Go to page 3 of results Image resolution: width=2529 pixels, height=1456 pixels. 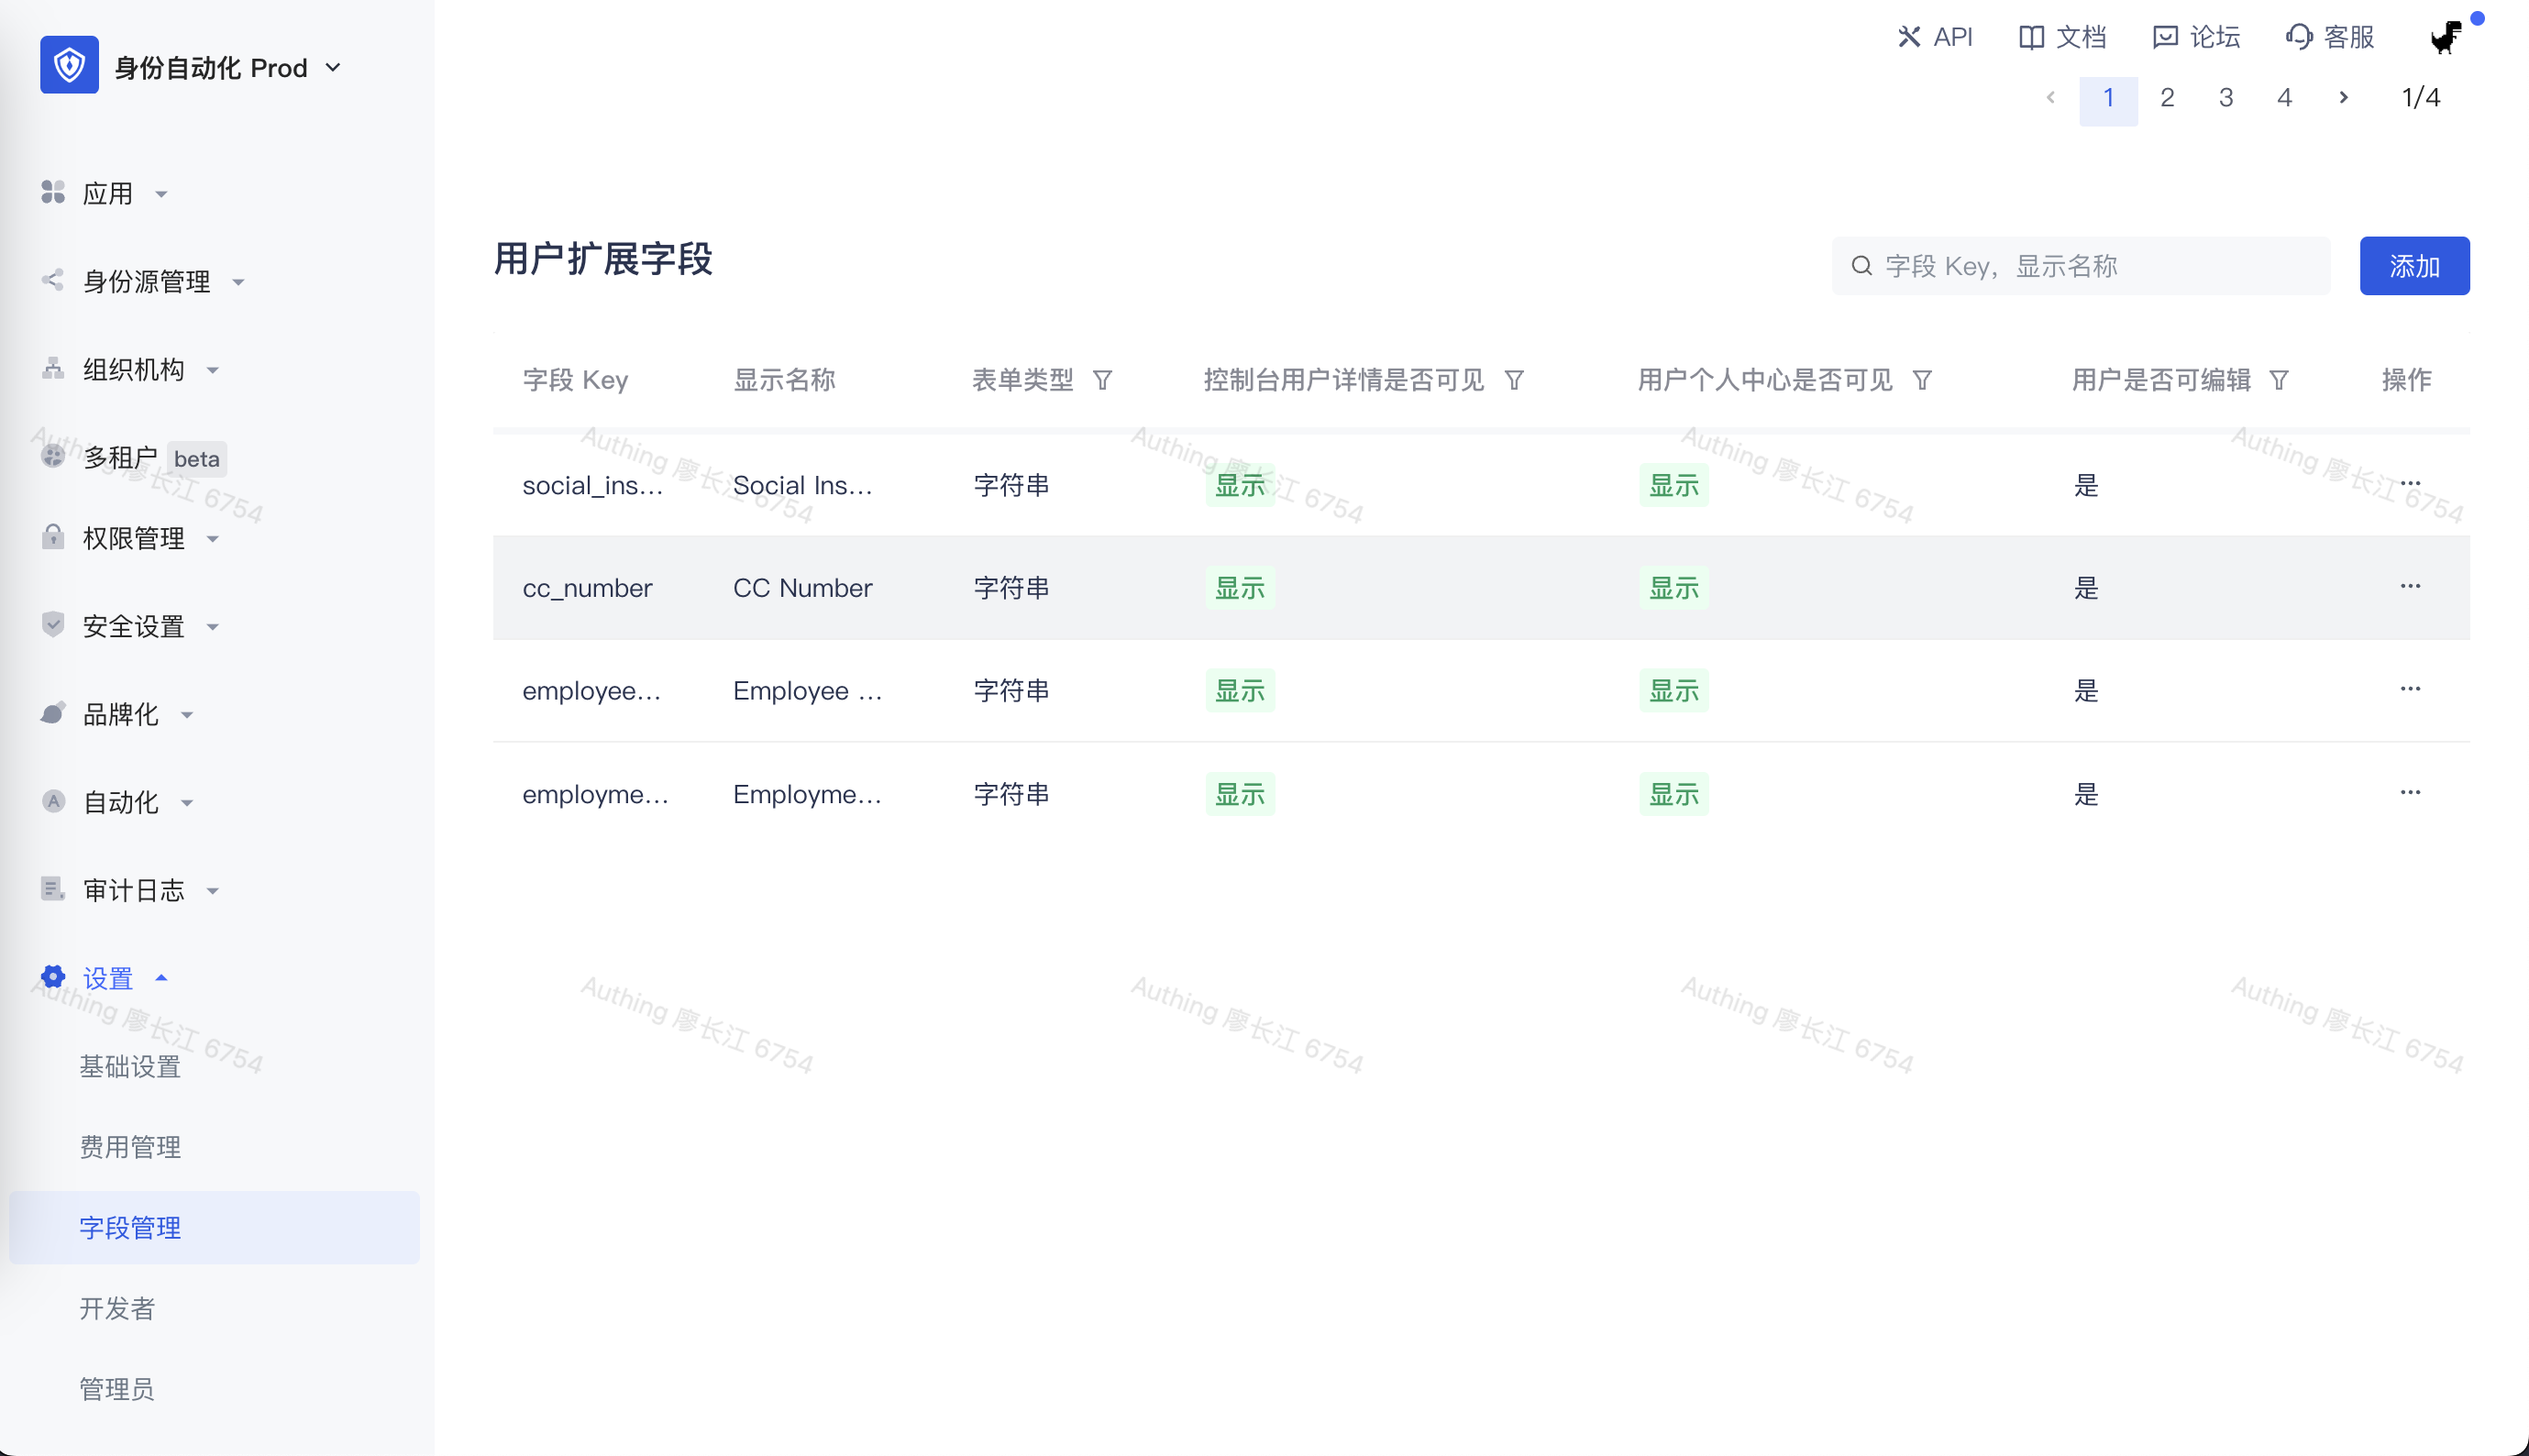(x=2226, y=98)
